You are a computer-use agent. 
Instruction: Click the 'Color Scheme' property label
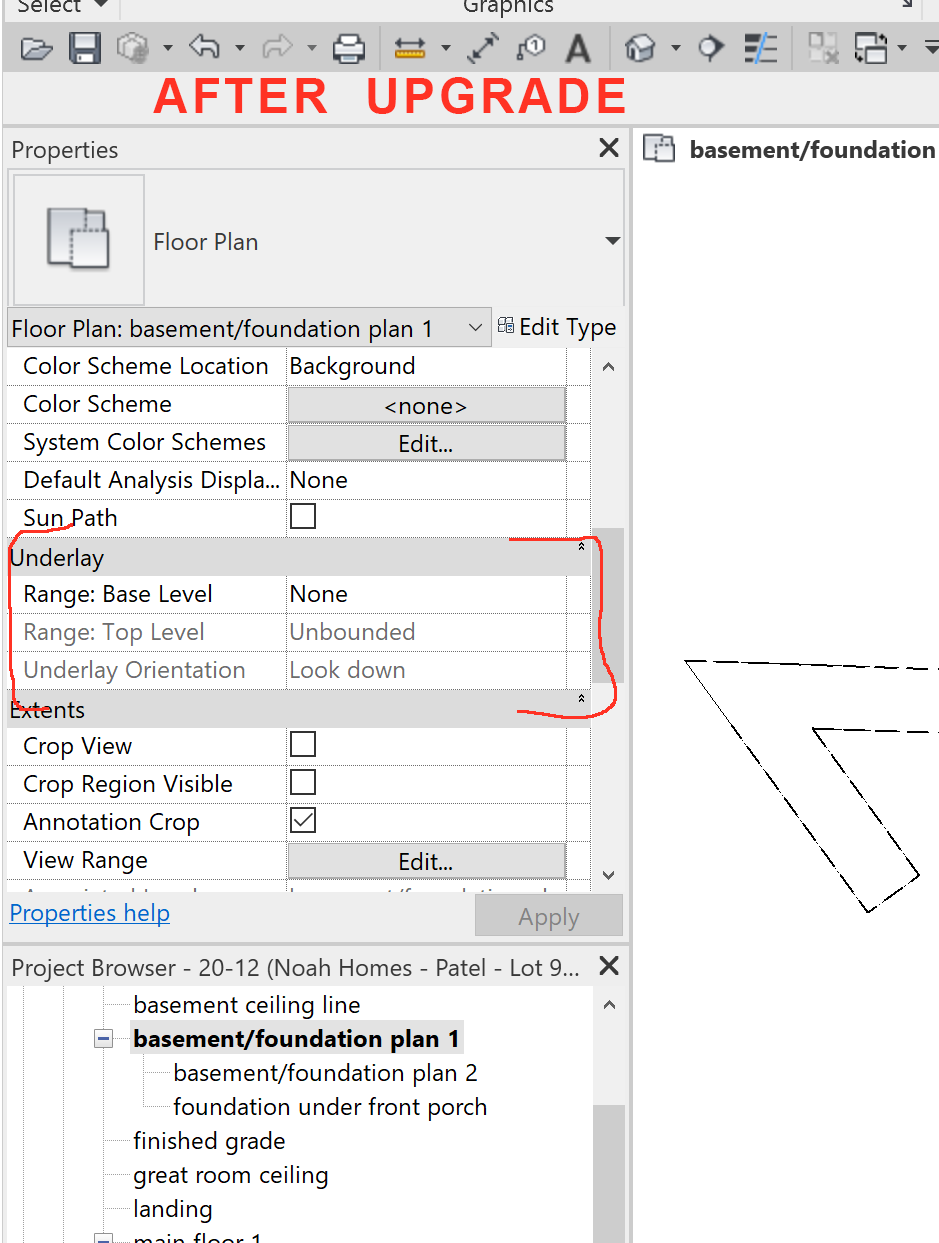click(x=97, y=404)
